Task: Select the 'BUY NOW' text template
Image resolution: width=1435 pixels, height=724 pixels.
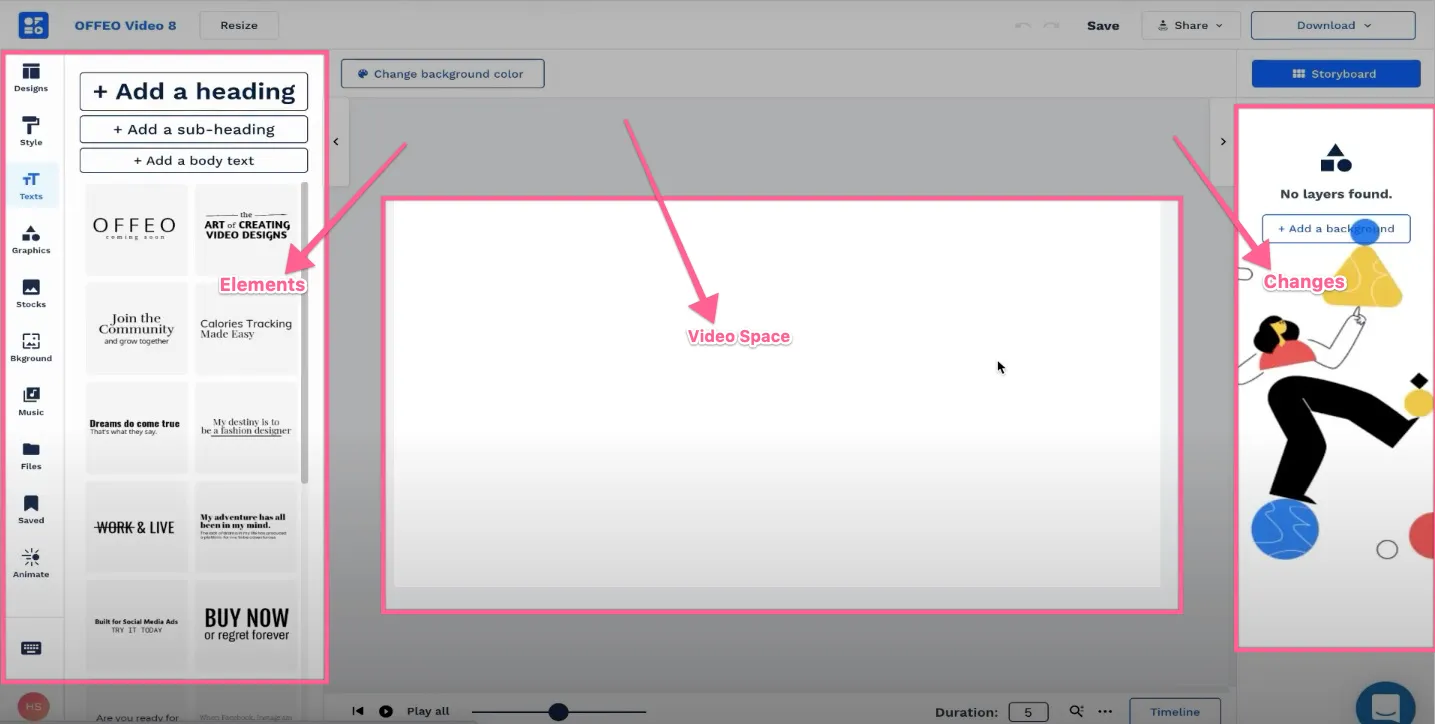Action: 247,625
